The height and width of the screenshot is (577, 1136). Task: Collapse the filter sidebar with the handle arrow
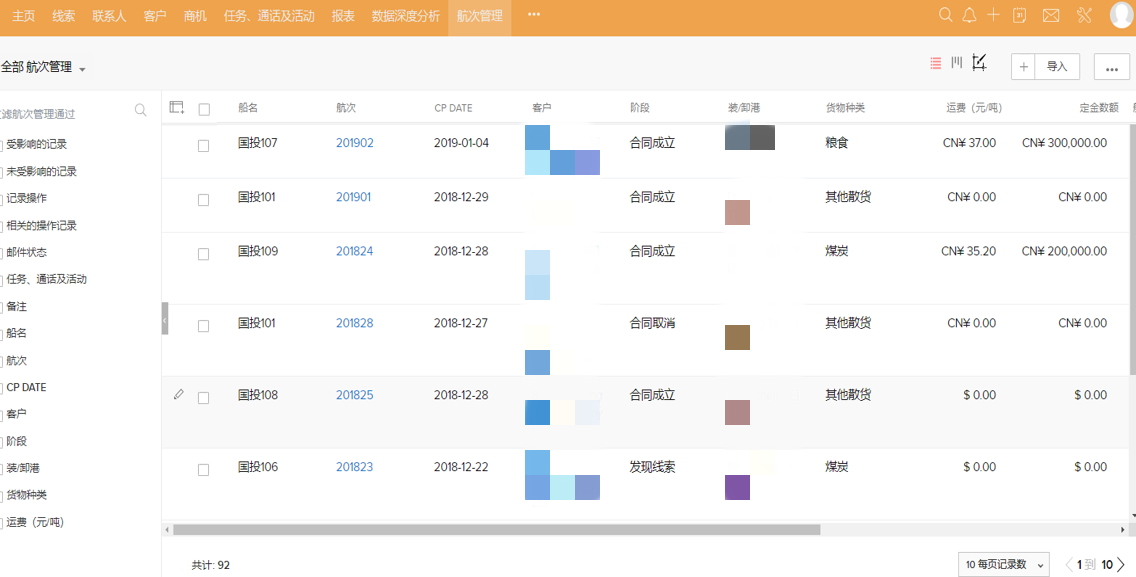[165, 319]
